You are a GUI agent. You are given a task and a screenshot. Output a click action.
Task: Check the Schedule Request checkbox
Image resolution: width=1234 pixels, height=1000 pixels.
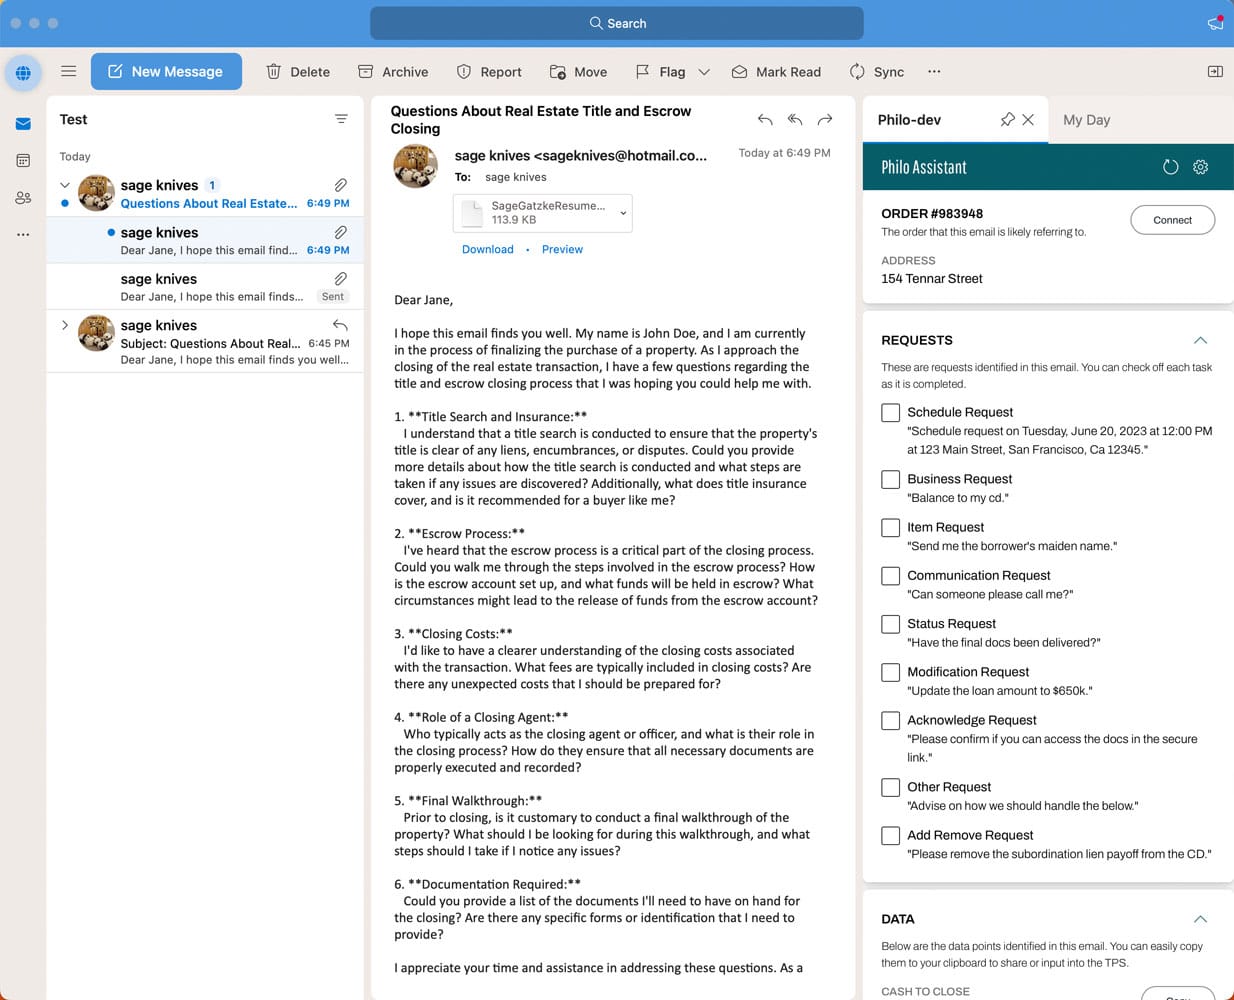[890, 413]
